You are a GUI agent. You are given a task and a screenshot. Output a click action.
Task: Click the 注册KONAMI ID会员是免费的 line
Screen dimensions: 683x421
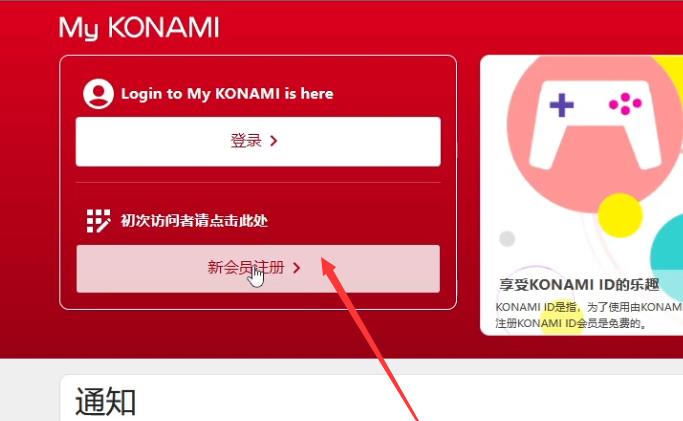[571, 323]
